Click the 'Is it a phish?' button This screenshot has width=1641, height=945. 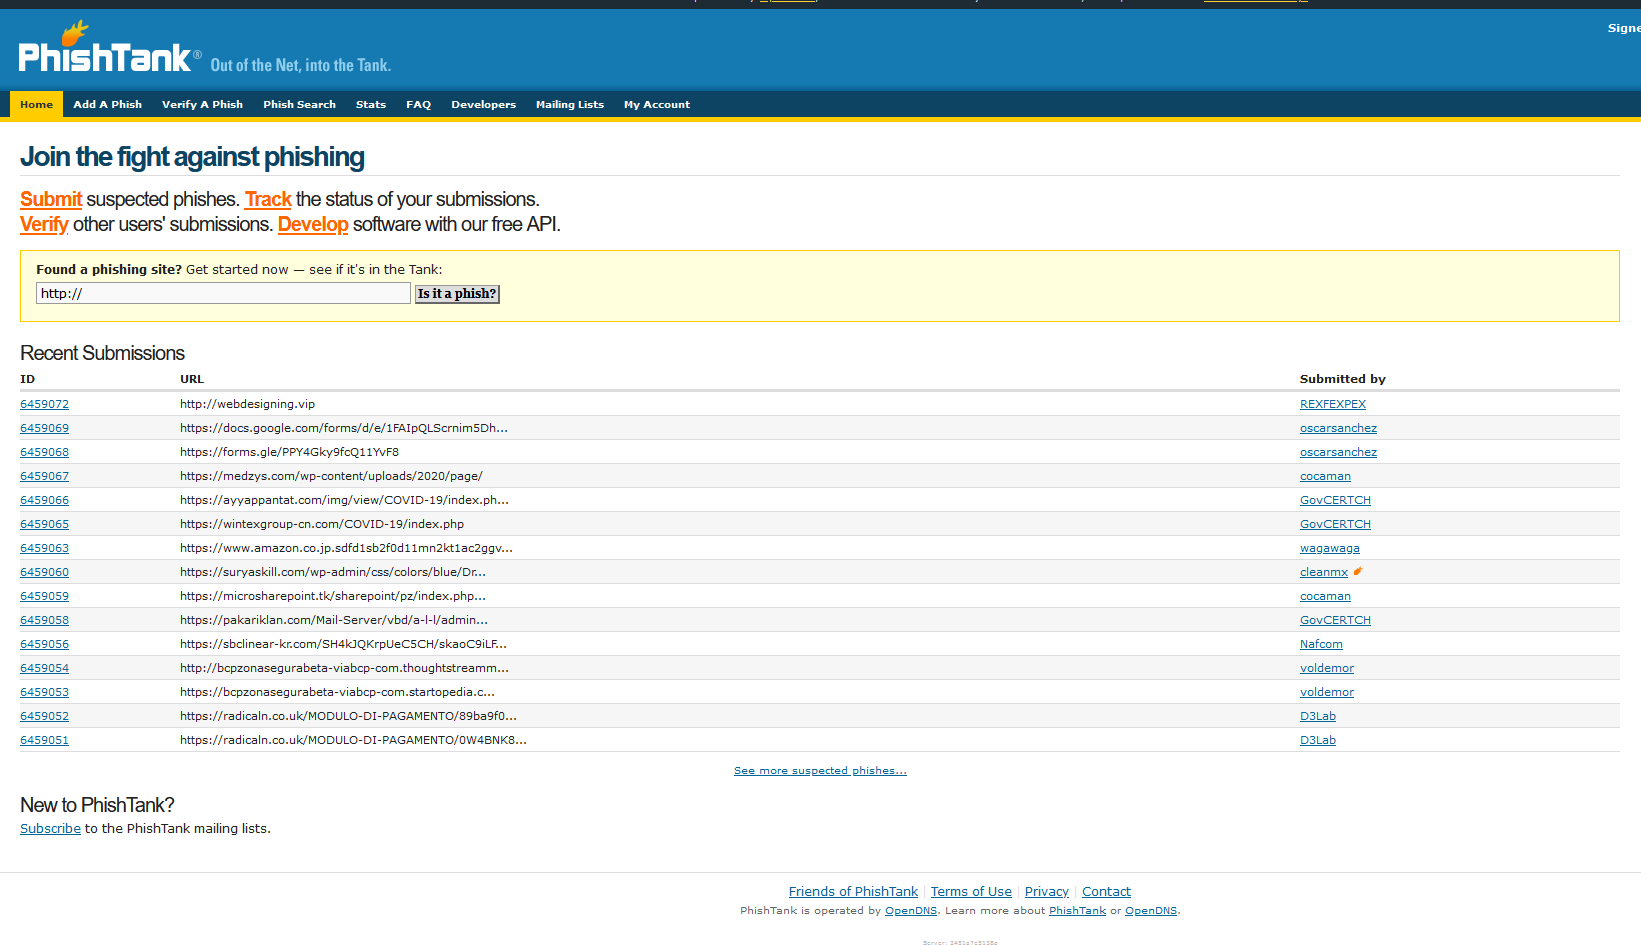[457, 294]
